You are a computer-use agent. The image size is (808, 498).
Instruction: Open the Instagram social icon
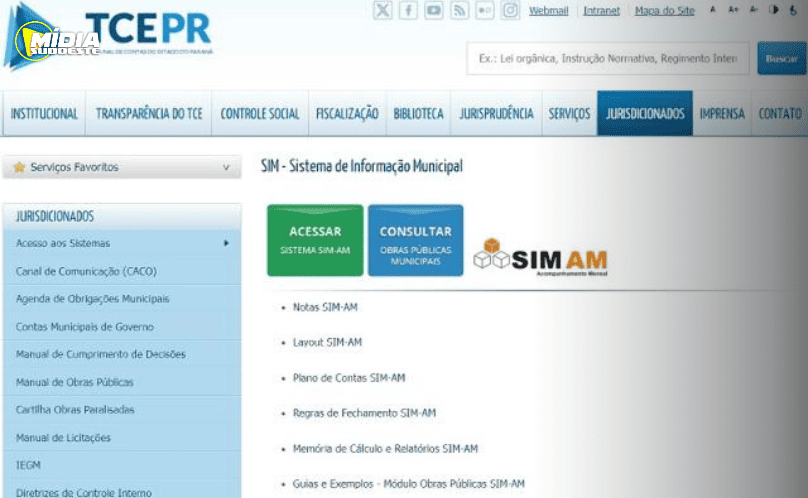(510, 10)
